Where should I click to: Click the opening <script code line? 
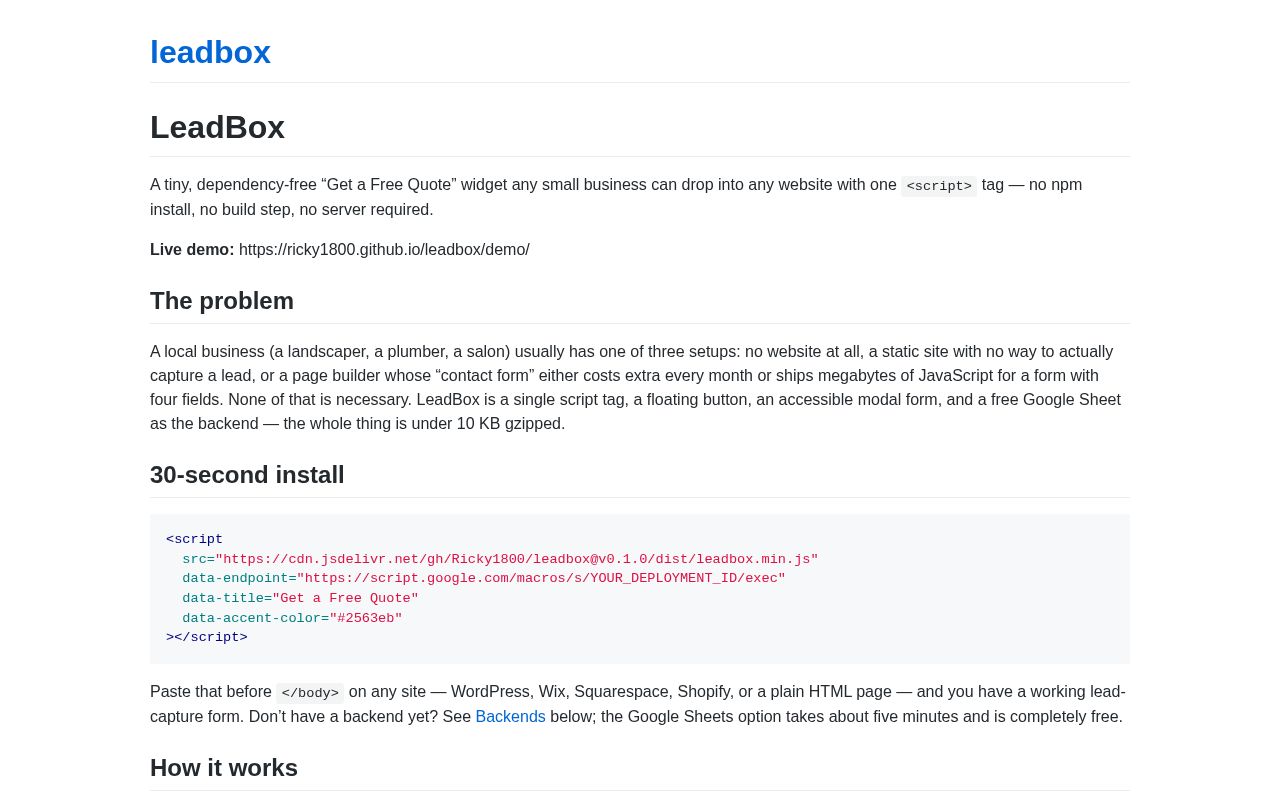tap(195, 540)
